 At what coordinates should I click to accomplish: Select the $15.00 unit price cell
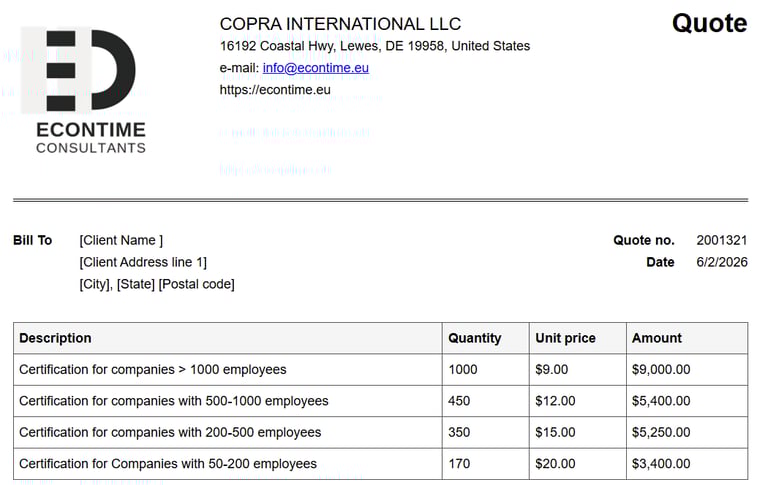point(555,432)
